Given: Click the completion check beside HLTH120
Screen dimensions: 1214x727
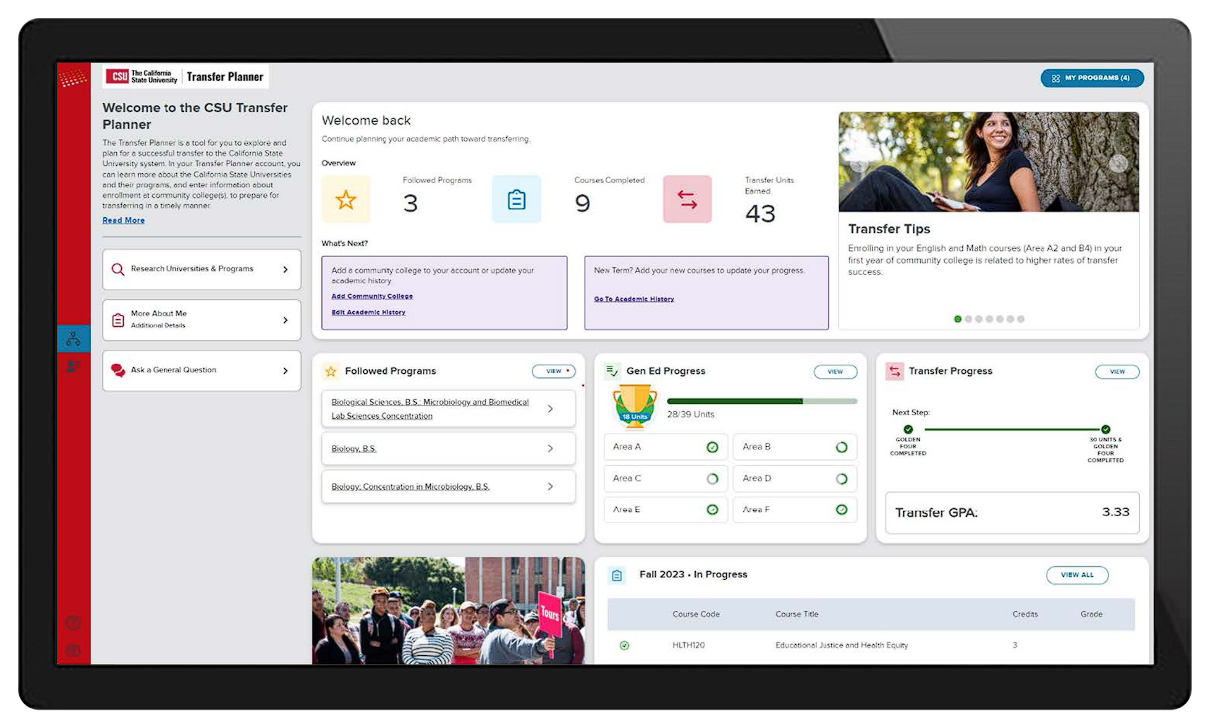Looking at the screenshot, I should click(x=625, y=645).
